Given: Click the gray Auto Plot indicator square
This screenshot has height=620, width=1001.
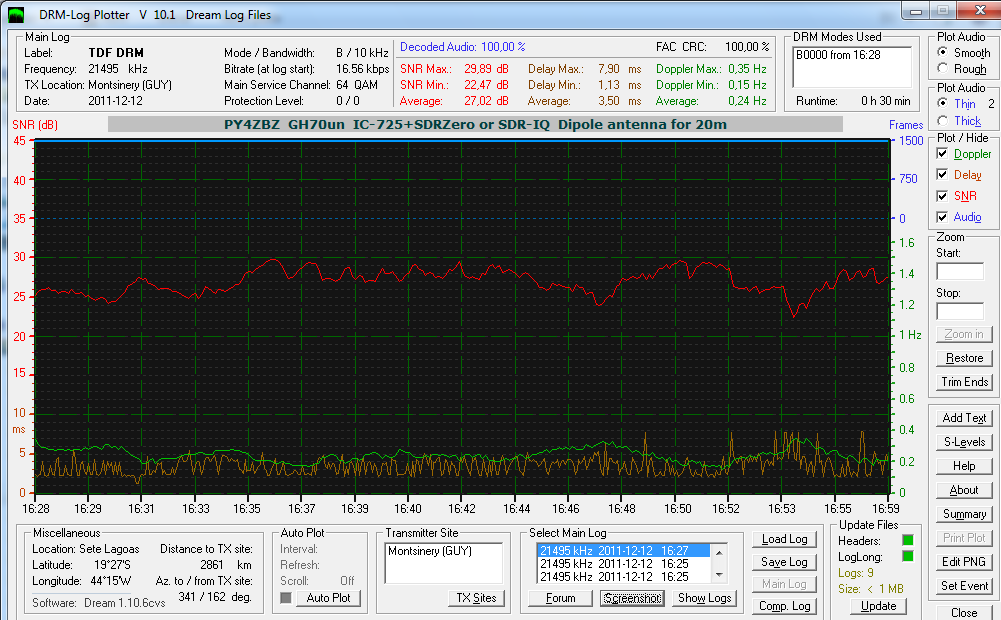Looking at the screenshot, I should coord(285,598).
